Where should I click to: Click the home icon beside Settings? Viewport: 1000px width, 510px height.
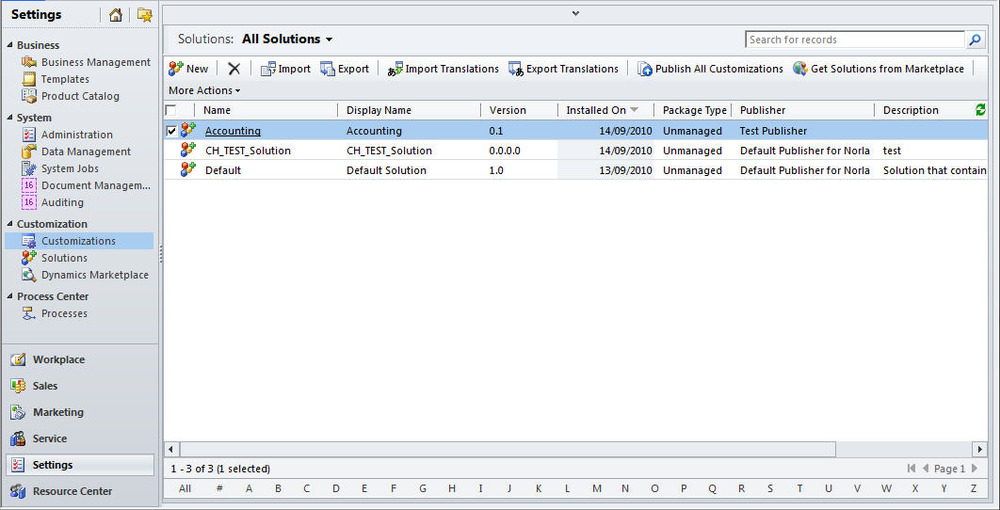pos(116,15)
